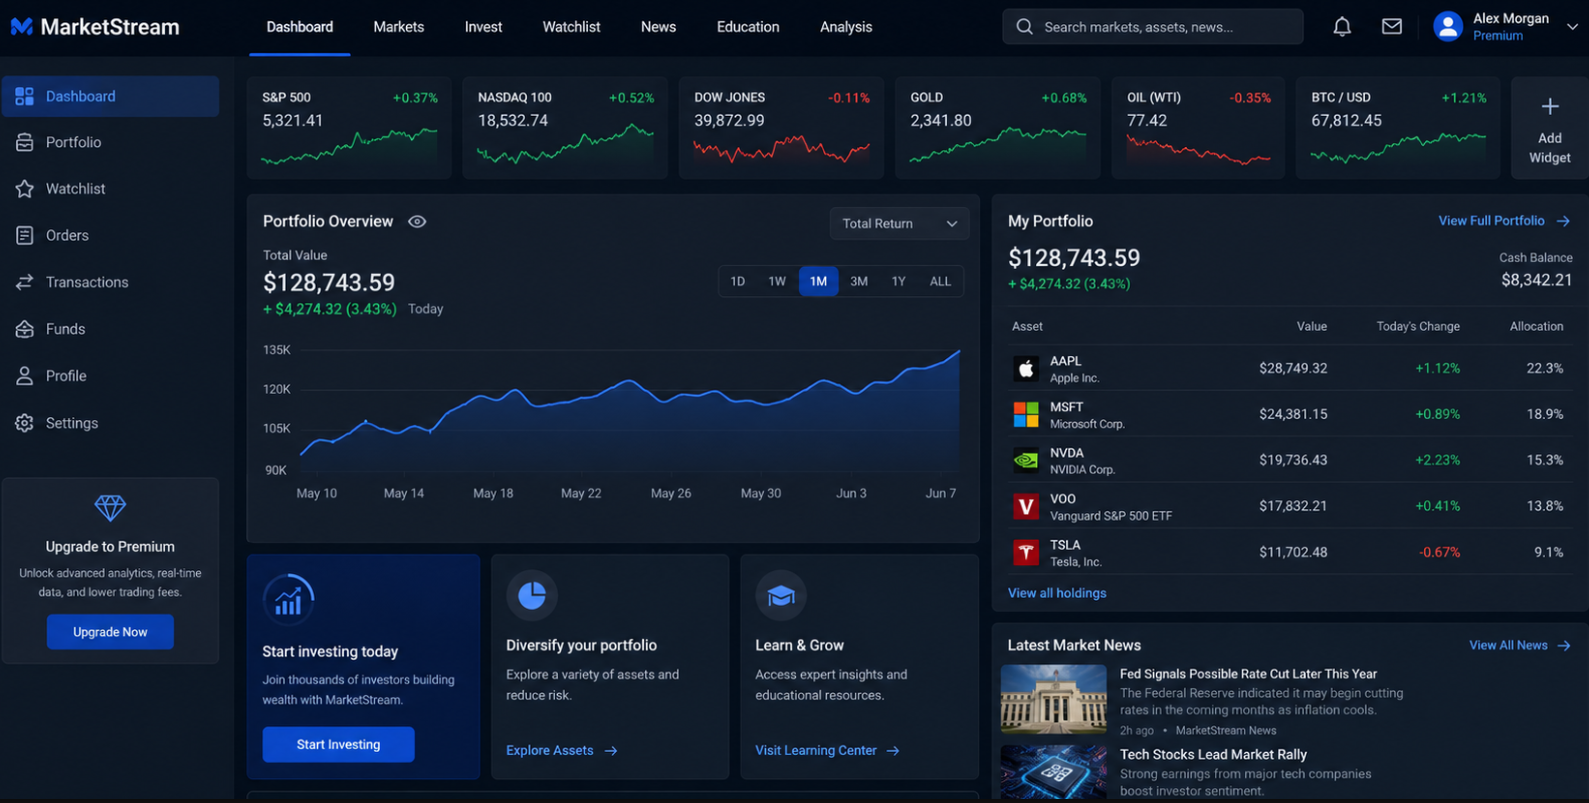Click the Start Investing button
1589x803 pixels.
(339, 745)
